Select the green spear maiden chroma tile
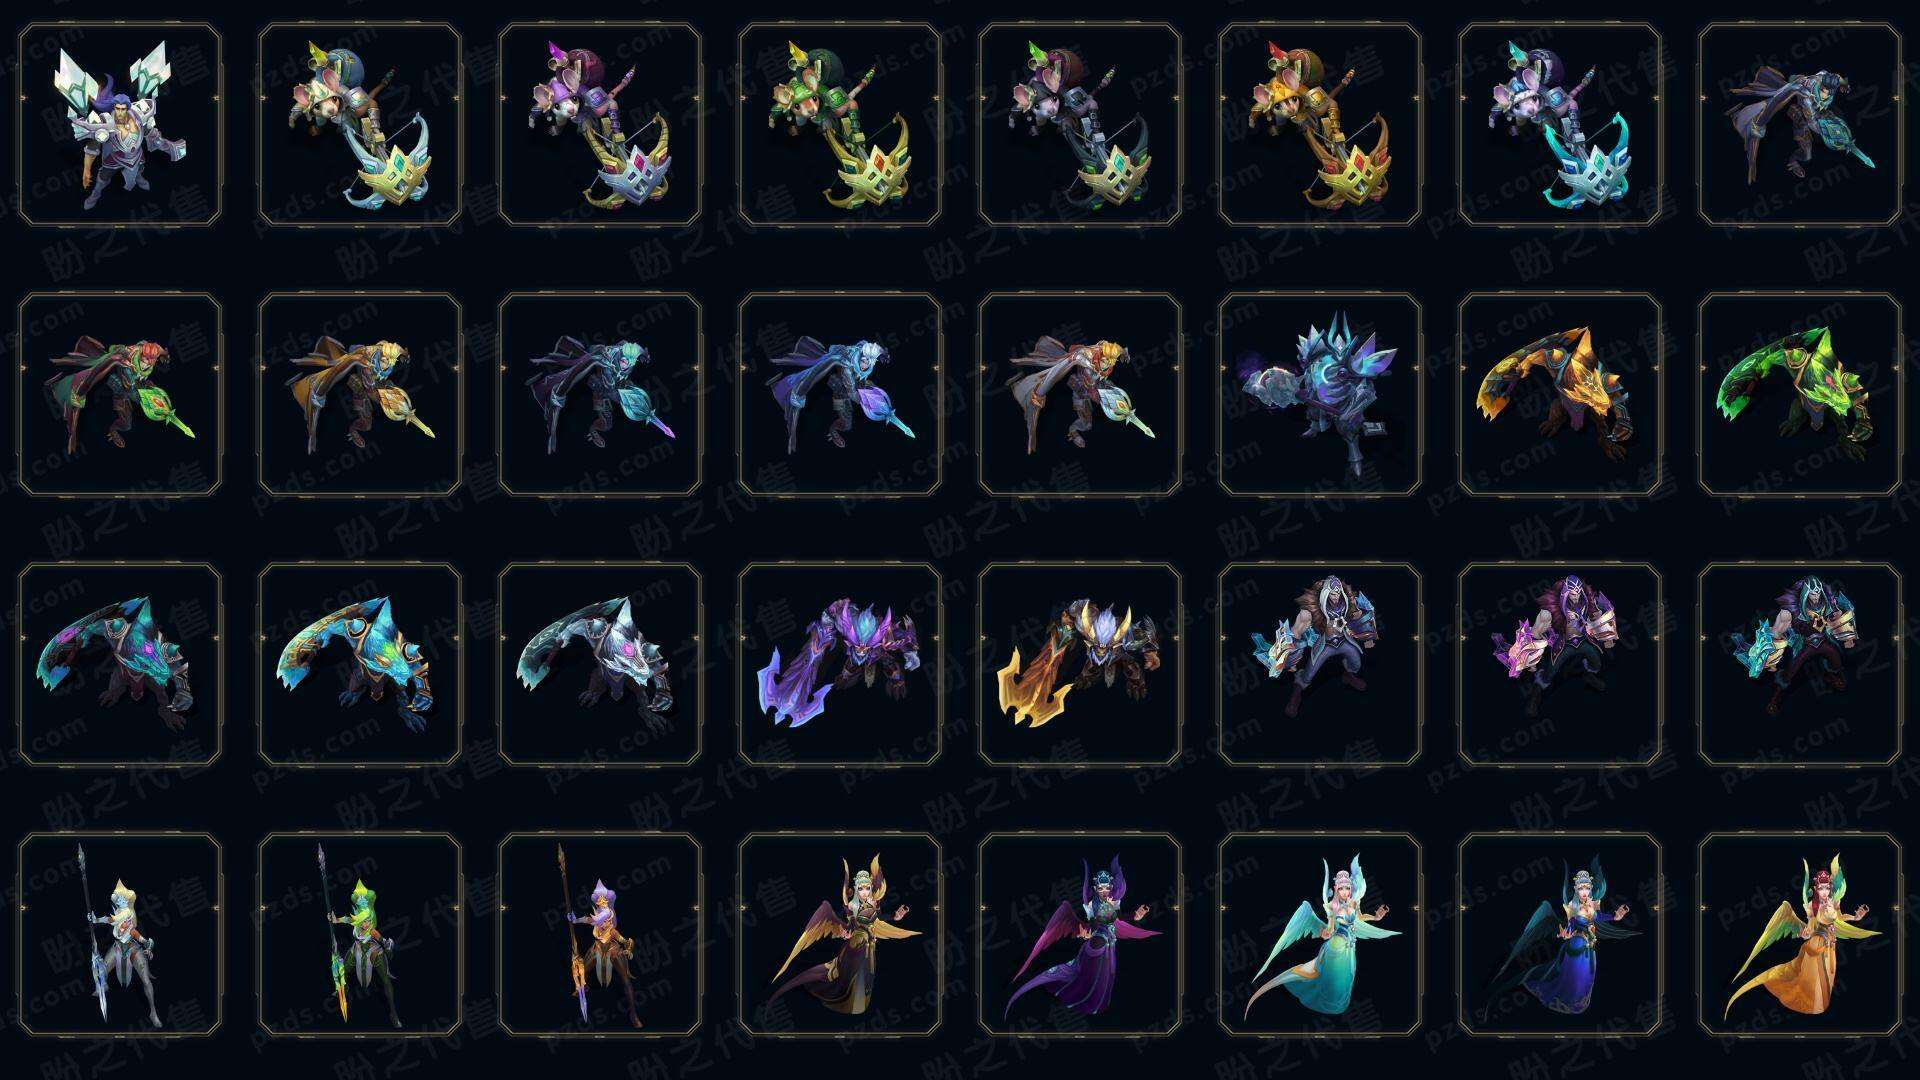Image resolution: width=1920 pixels, height=1080 pixels. tap(360, 934)
